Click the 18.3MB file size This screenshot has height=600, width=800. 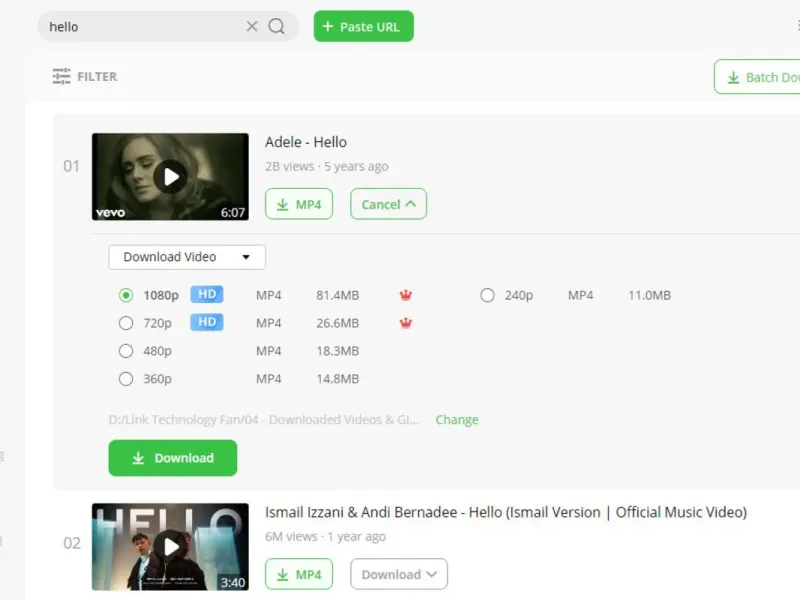coord(338,351)
